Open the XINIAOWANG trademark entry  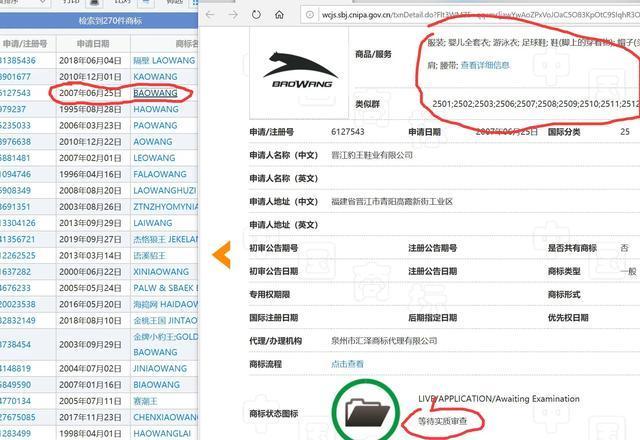pos(161,272)
